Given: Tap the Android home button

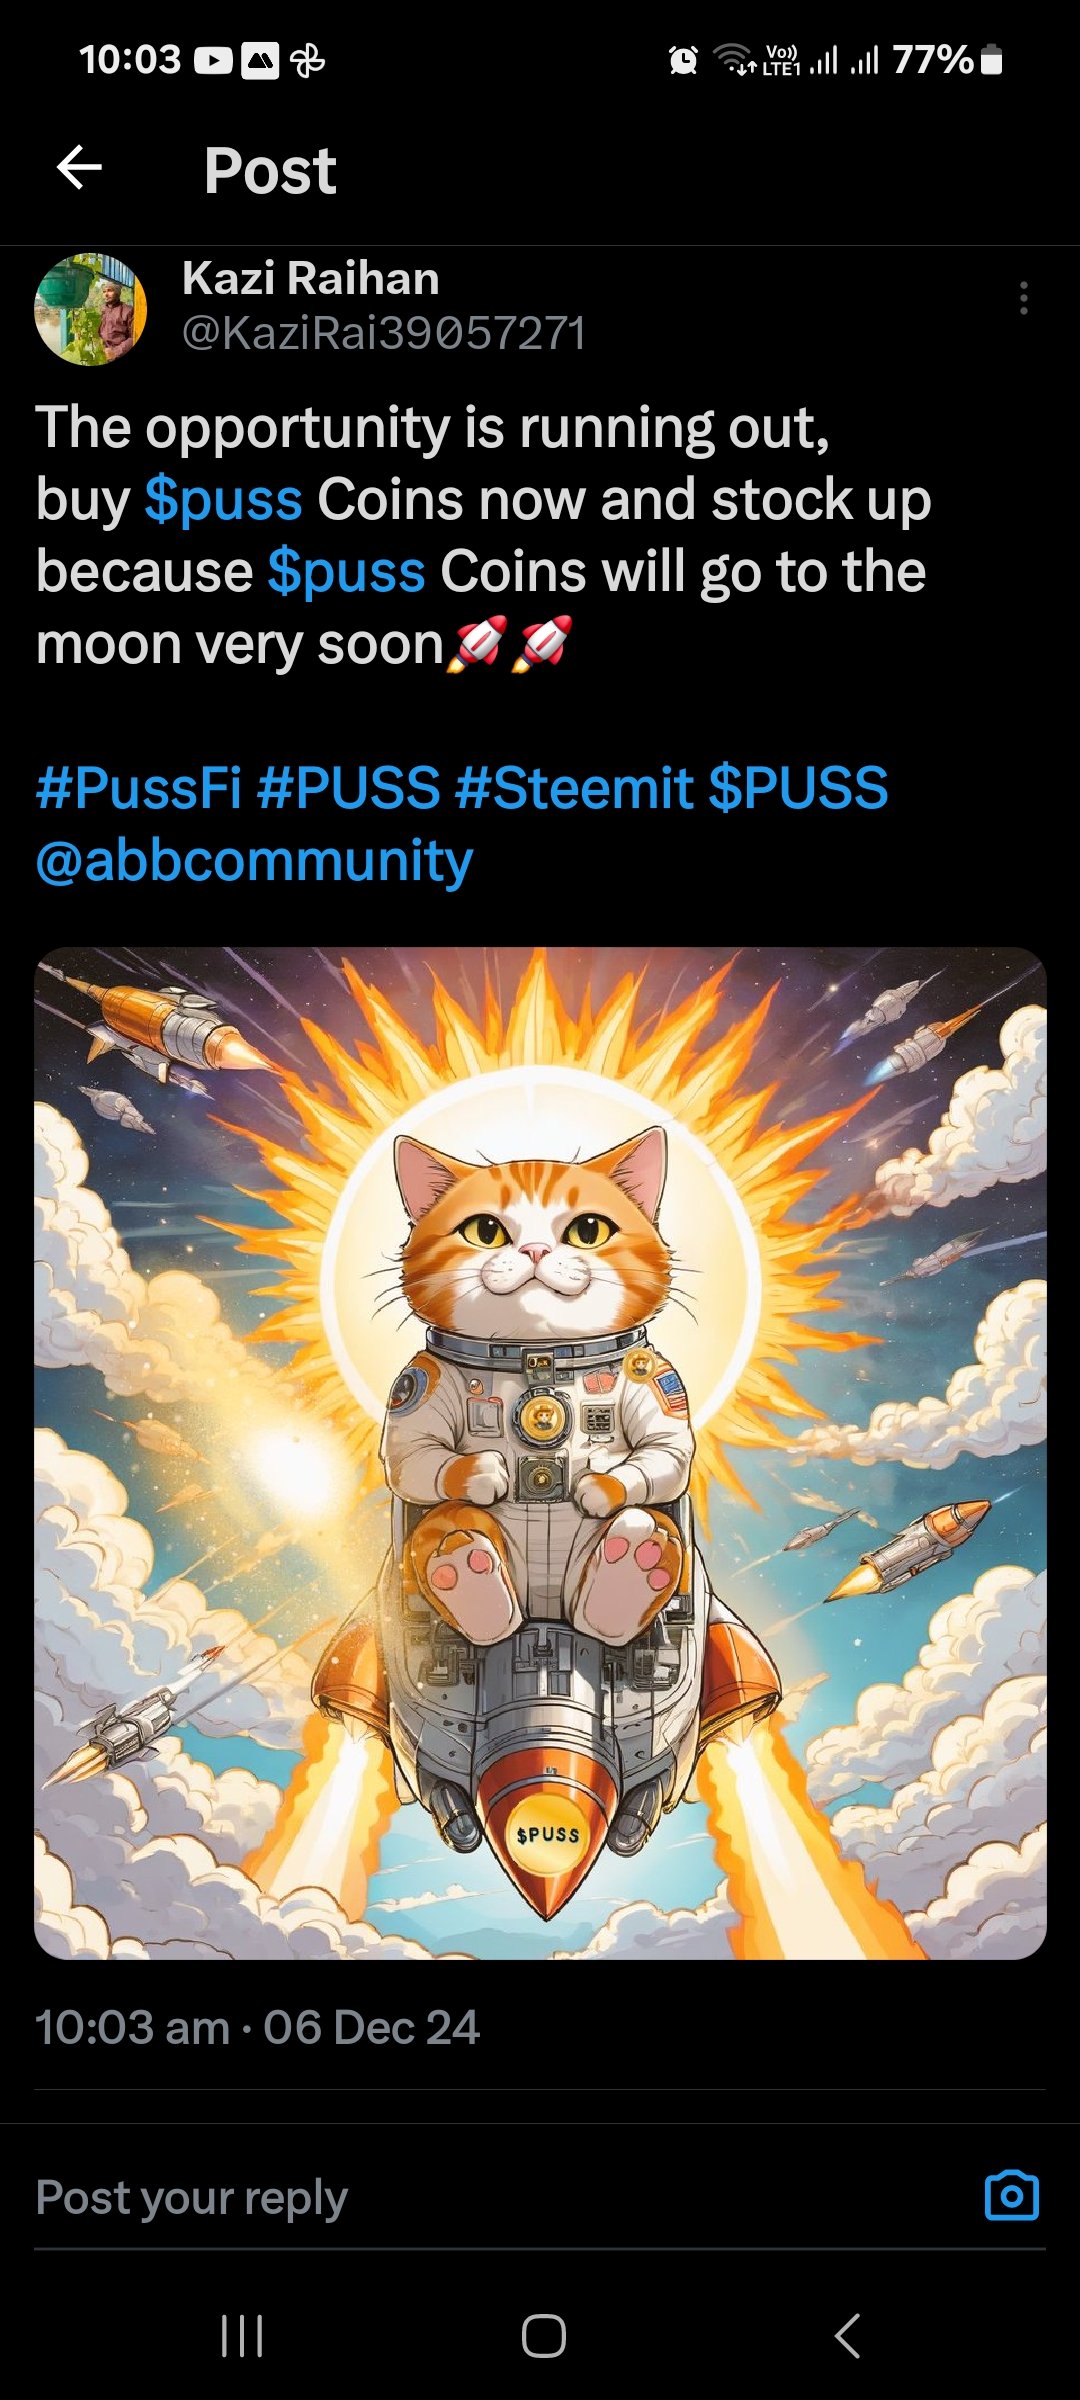Looking at the screenshot, I should pos(544,2336).
